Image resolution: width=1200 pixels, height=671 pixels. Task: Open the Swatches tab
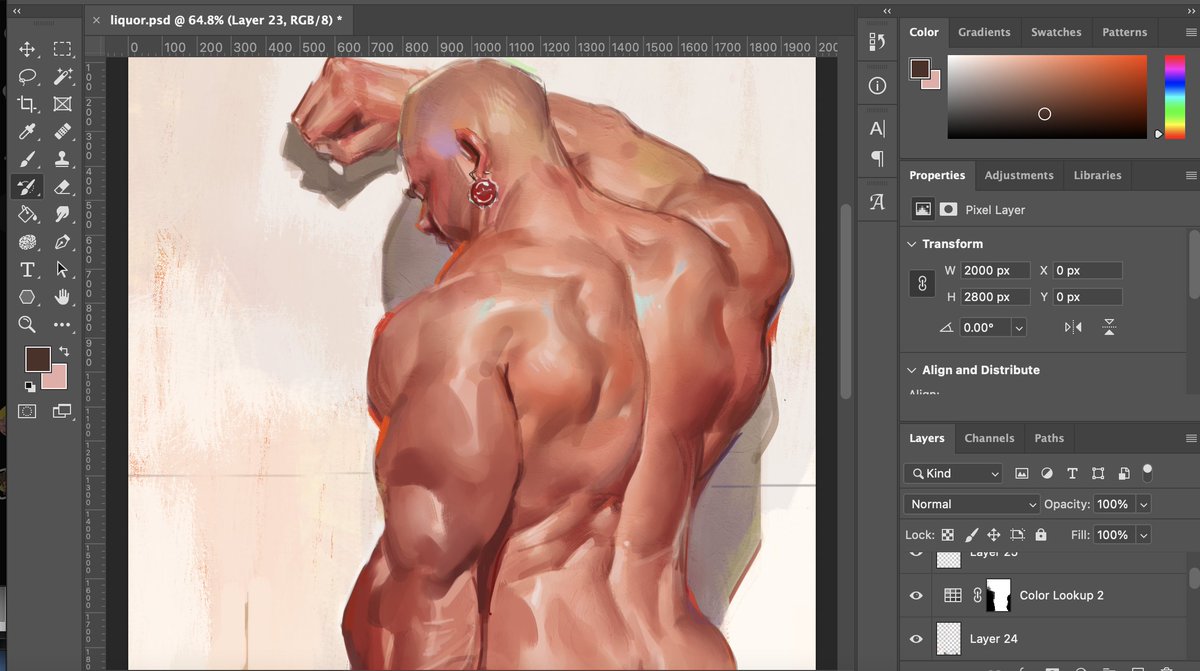(1056, 32)
